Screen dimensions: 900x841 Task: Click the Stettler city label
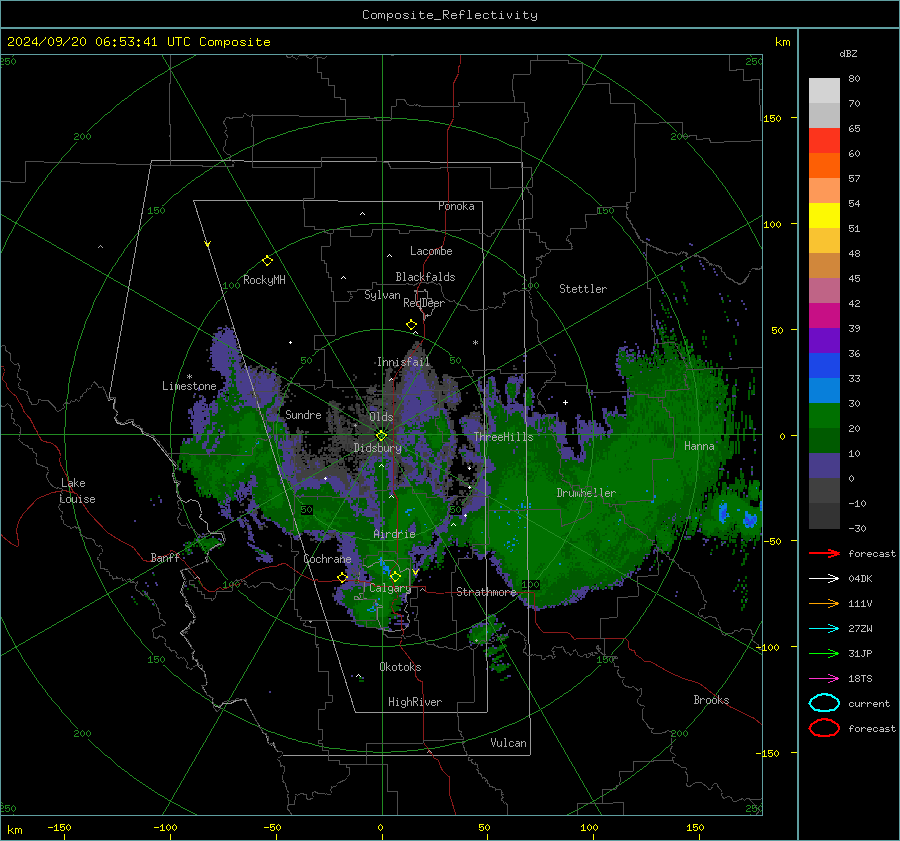point(583,289)
